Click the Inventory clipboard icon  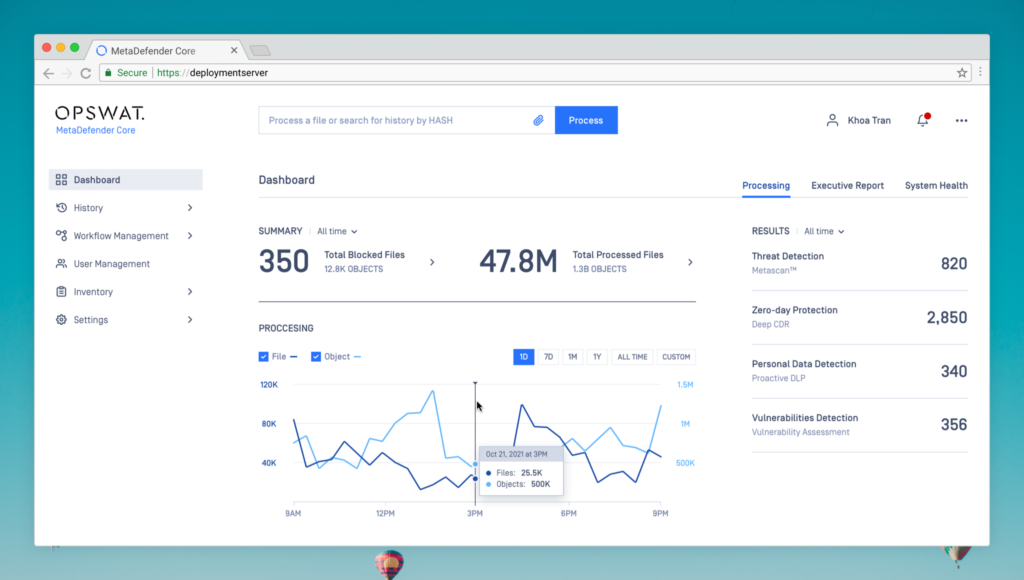click(x=61, y=292)
